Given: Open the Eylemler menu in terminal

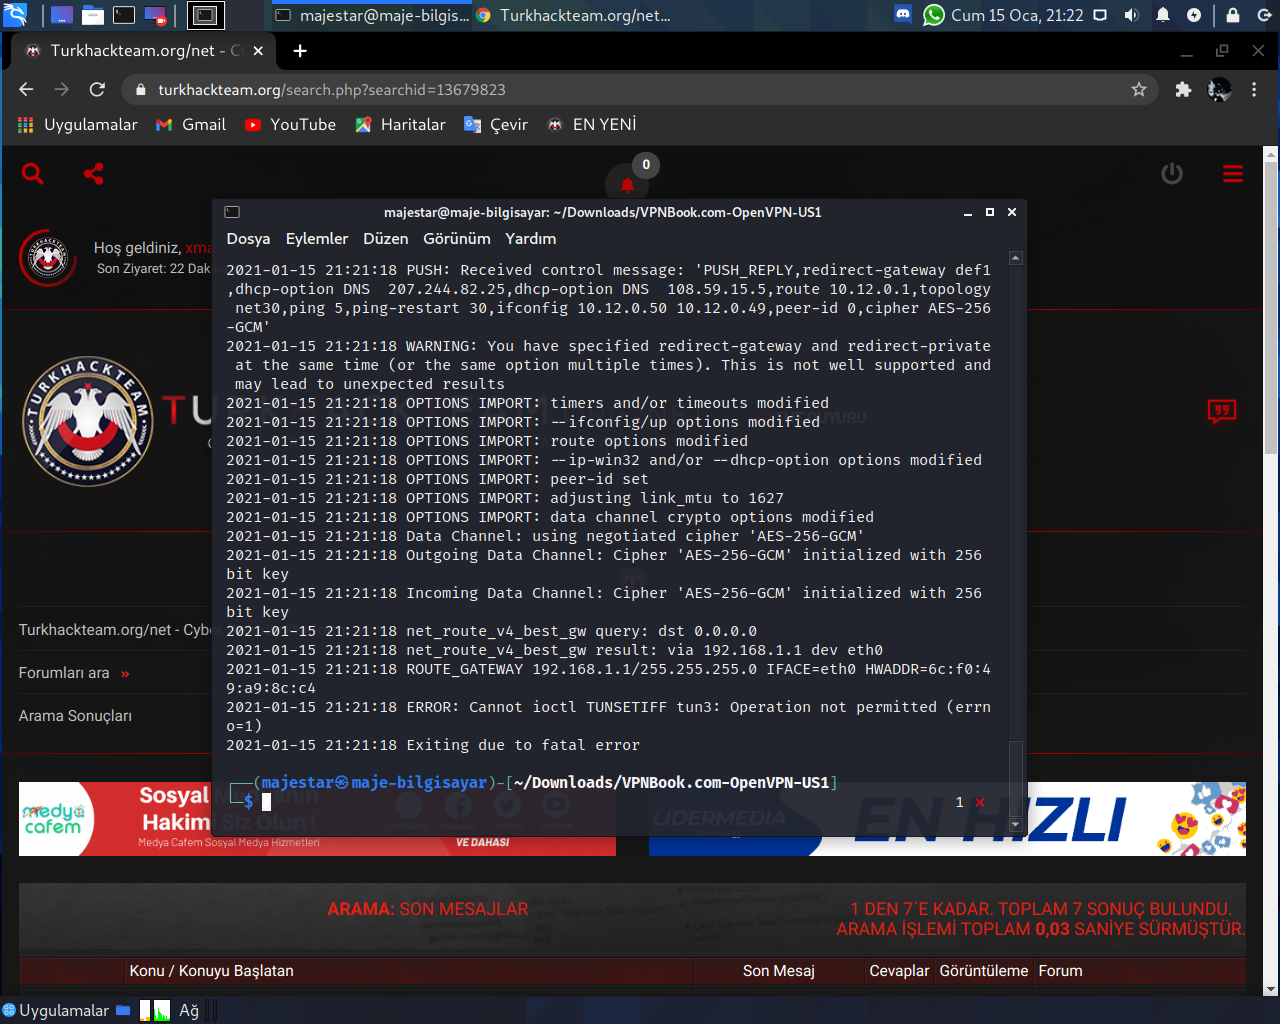Looking at the screenshot, I should [317, 238].
